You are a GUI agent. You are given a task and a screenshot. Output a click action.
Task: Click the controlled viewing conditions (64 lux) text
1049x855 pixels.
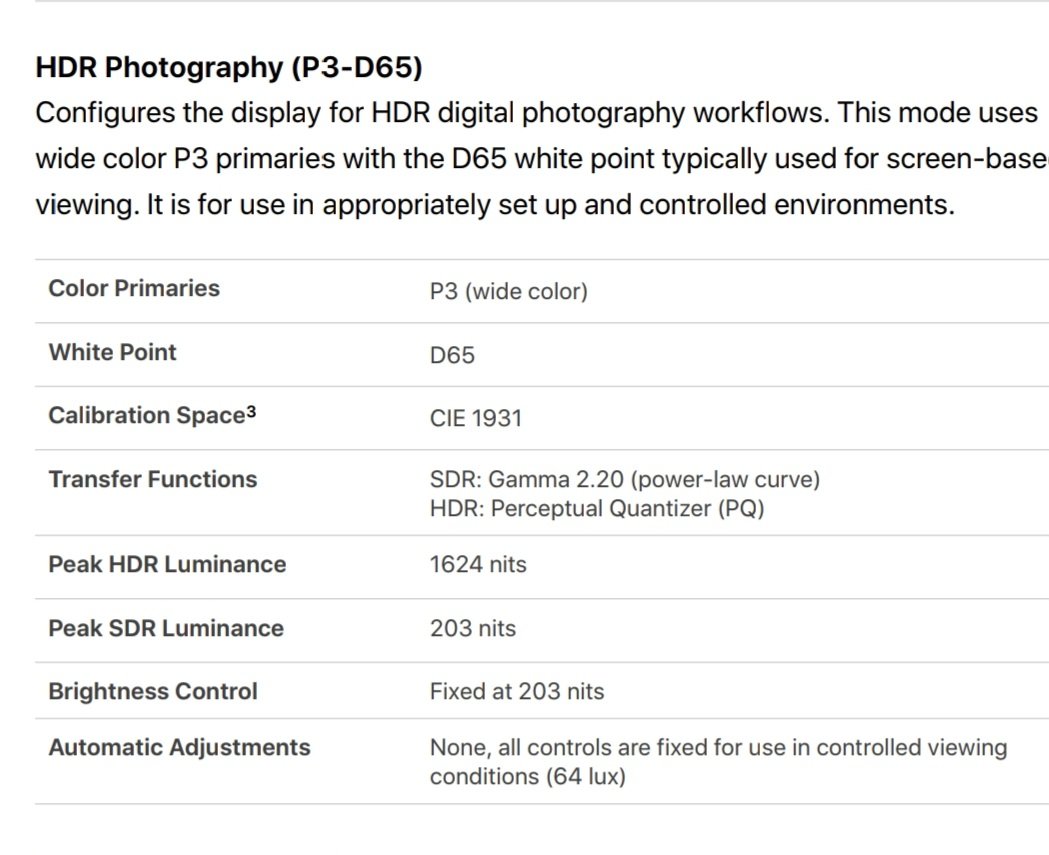[719, 762]
